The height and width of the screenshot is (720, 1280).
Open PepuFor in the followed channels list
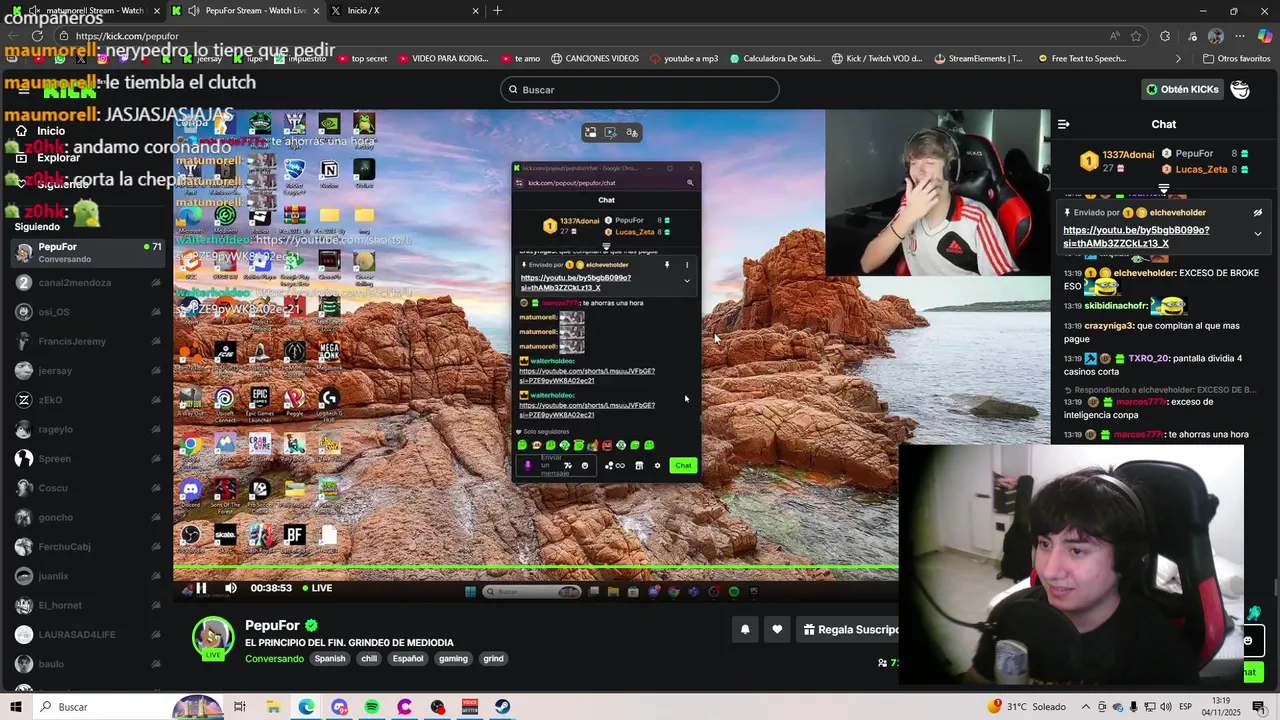pos(87,252)
